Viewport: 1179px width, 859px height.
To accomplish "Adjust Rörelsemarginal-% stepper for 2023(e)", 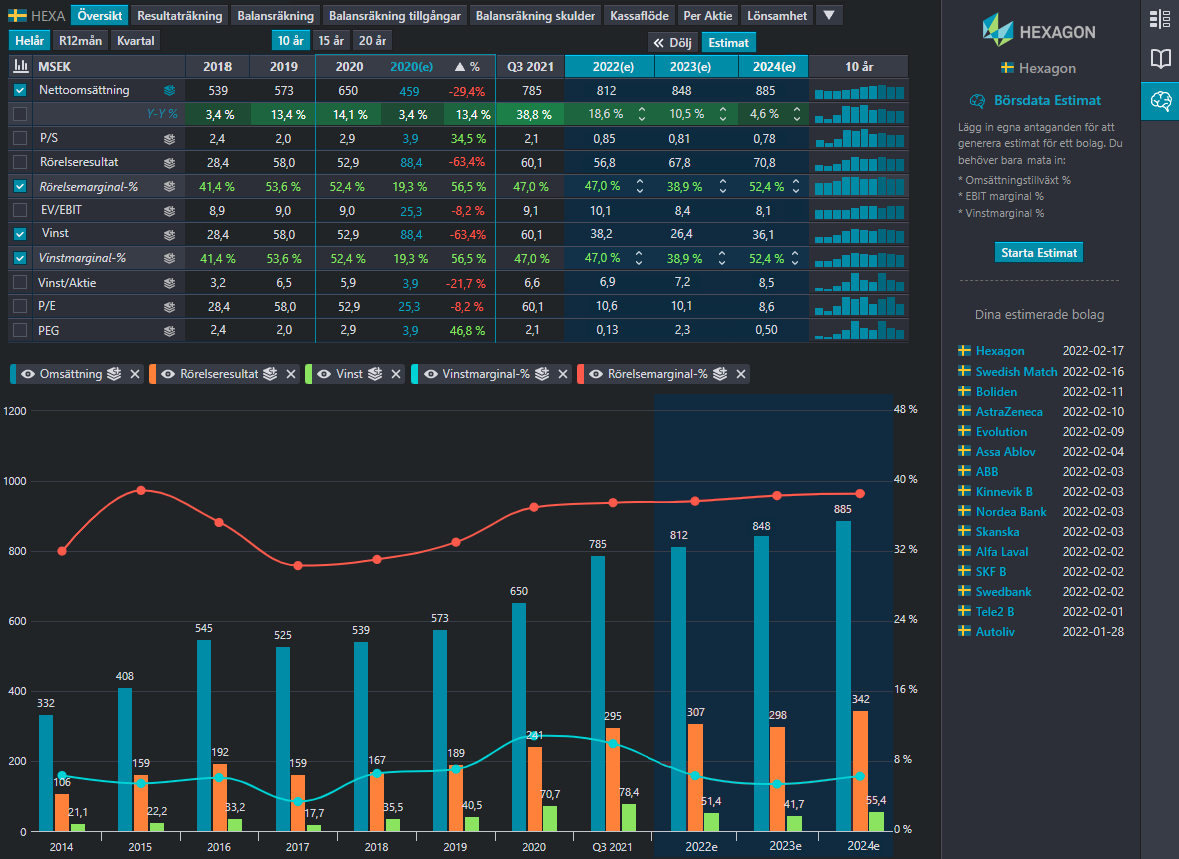I will pos(723,187).
